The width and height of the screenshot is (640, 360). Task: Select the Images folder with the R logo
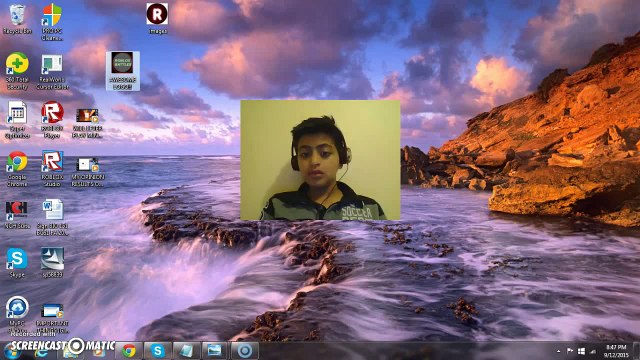(157, 19)
